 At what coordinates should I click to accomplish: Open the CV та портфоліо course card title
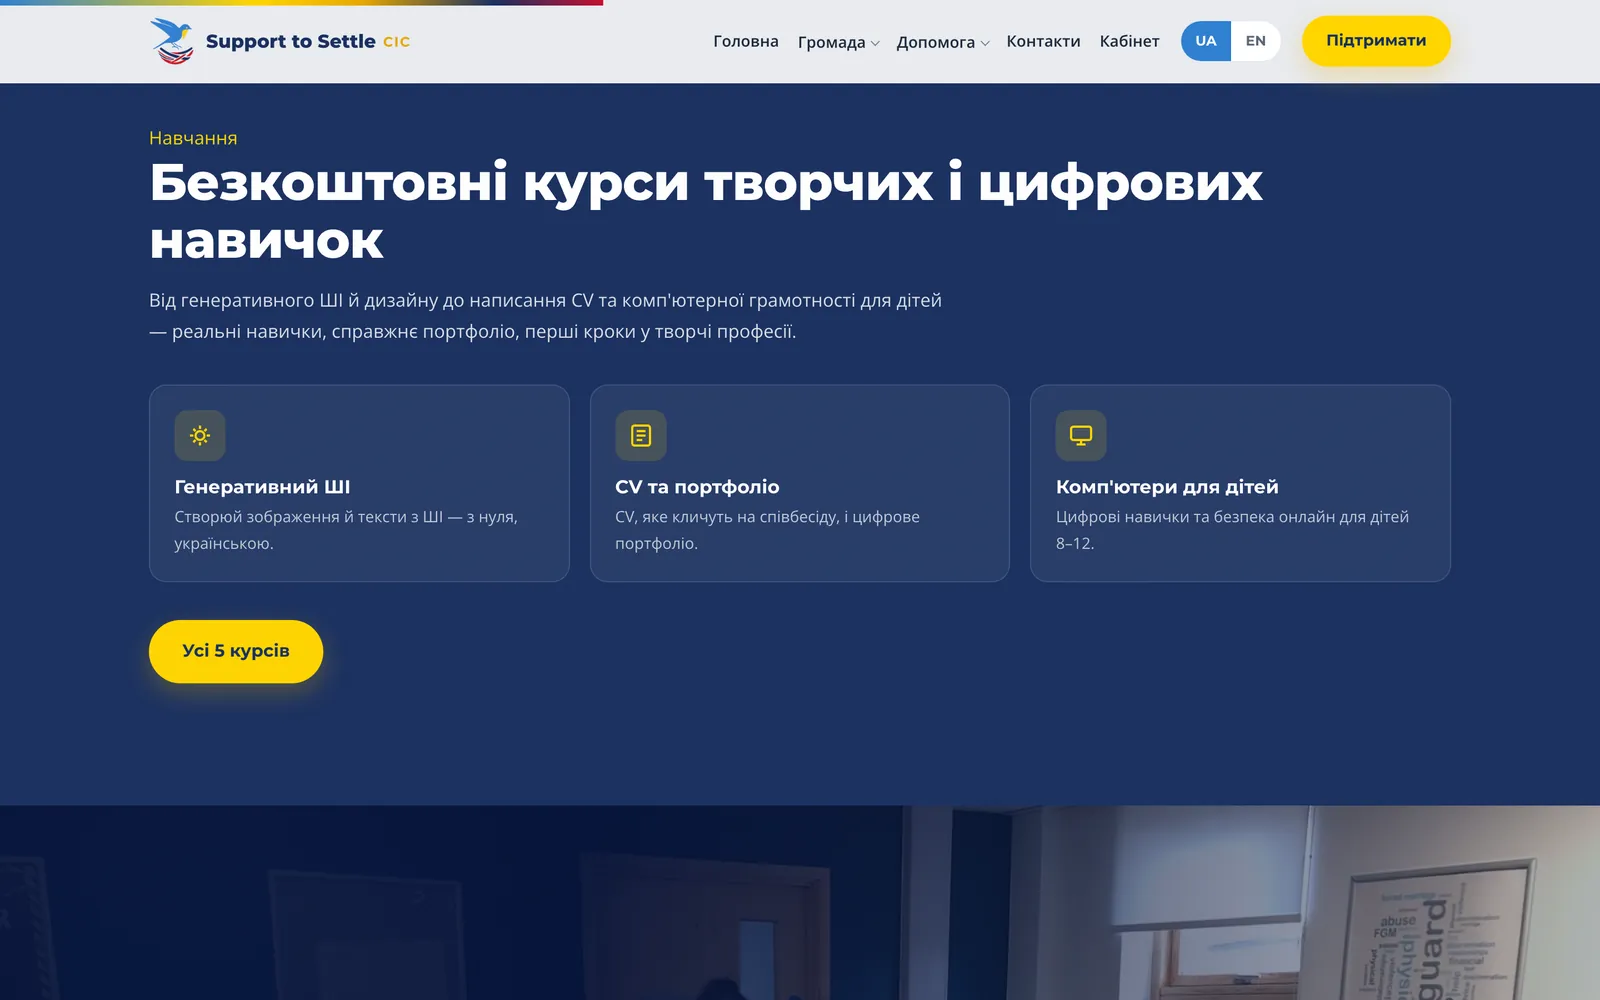click(697, 487)
